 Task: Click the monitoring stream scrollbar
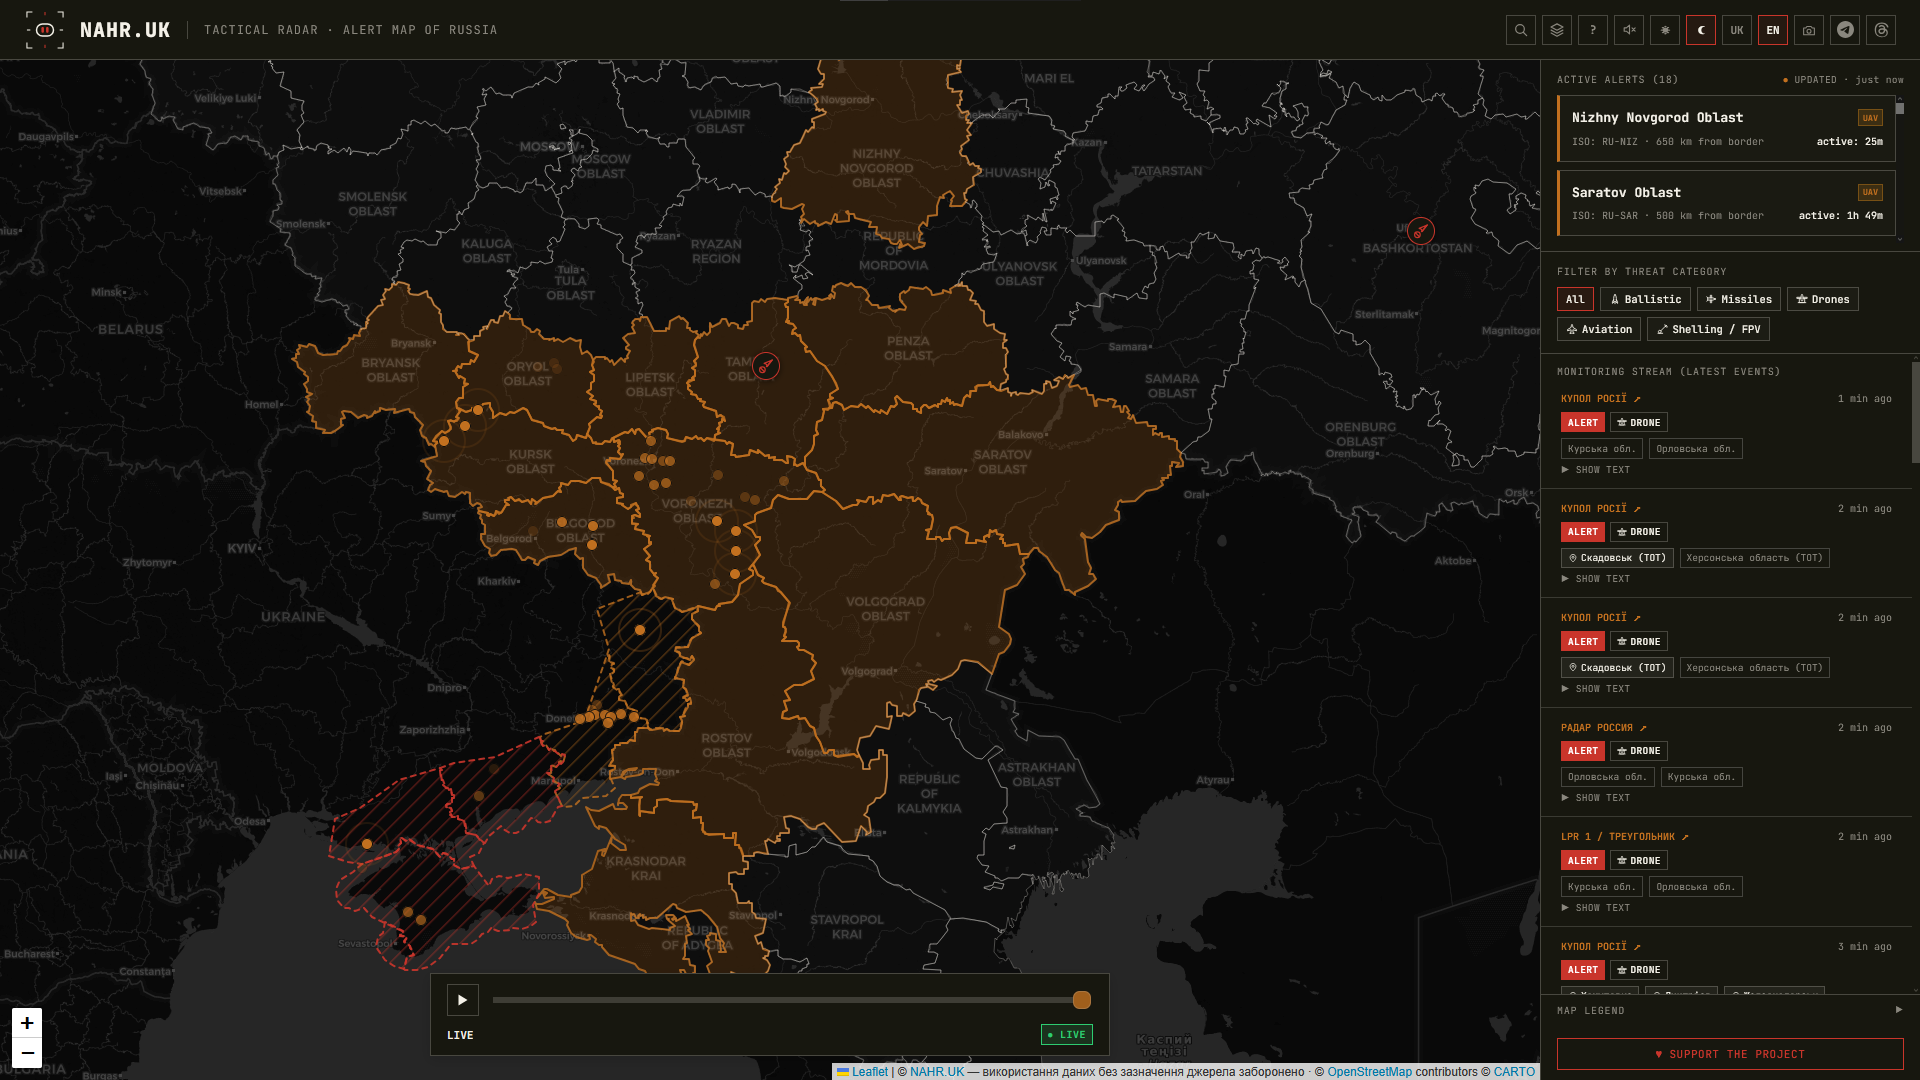pyautogui.click(x=1916, y=410)
